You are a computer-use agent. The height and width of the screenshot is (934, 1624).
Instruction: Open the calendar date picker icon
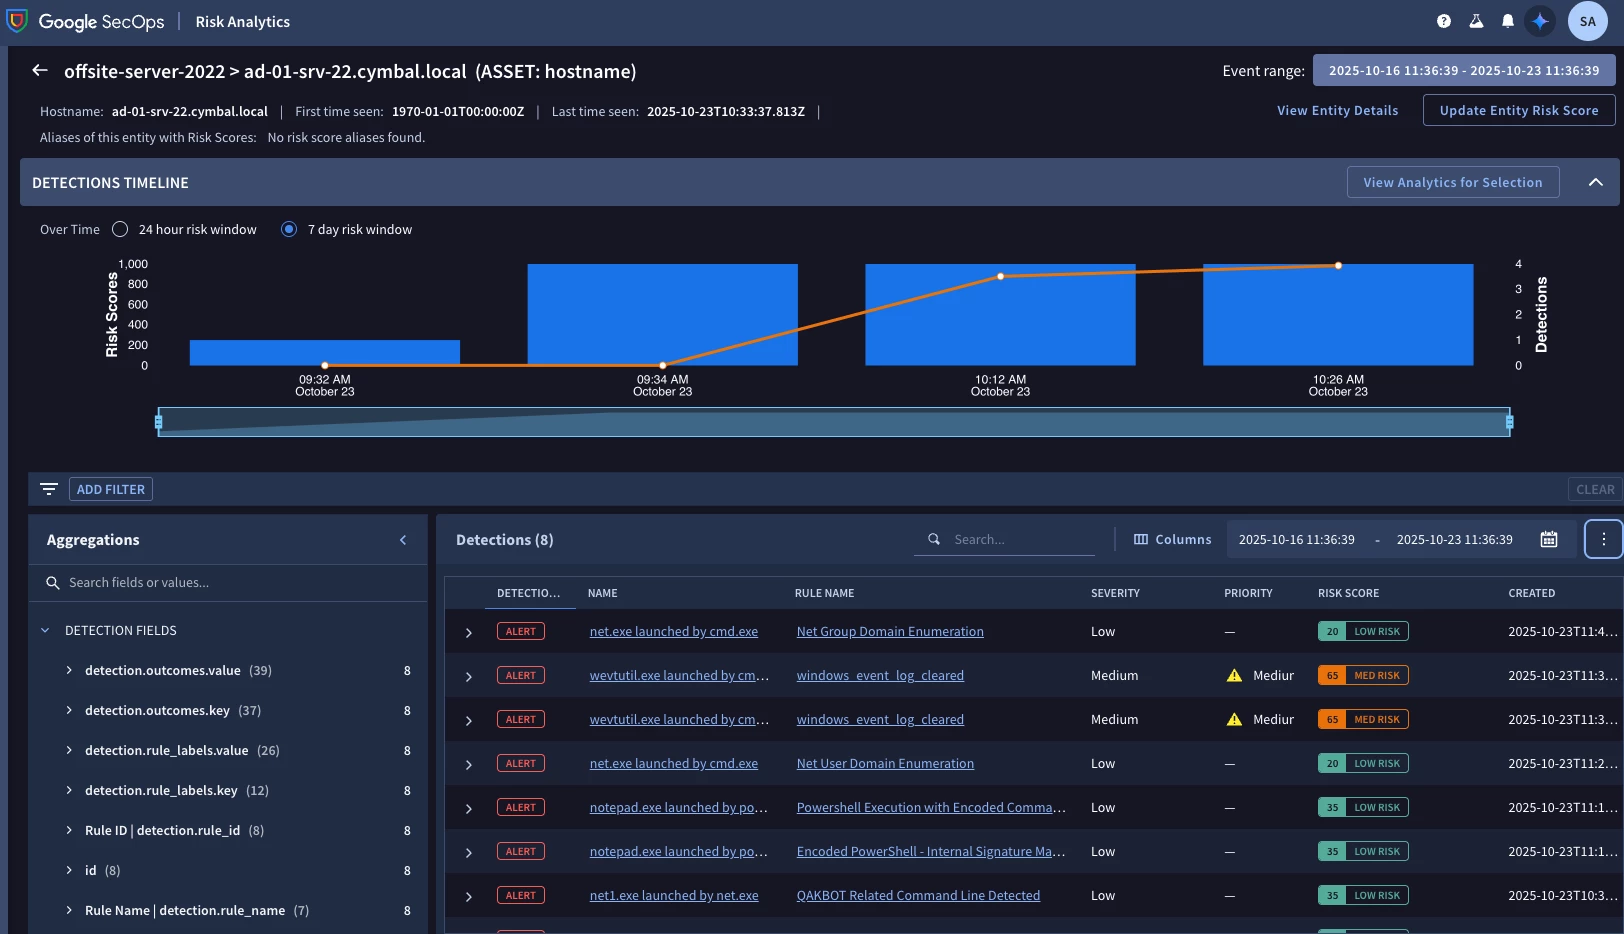[x=1549, y=539]
